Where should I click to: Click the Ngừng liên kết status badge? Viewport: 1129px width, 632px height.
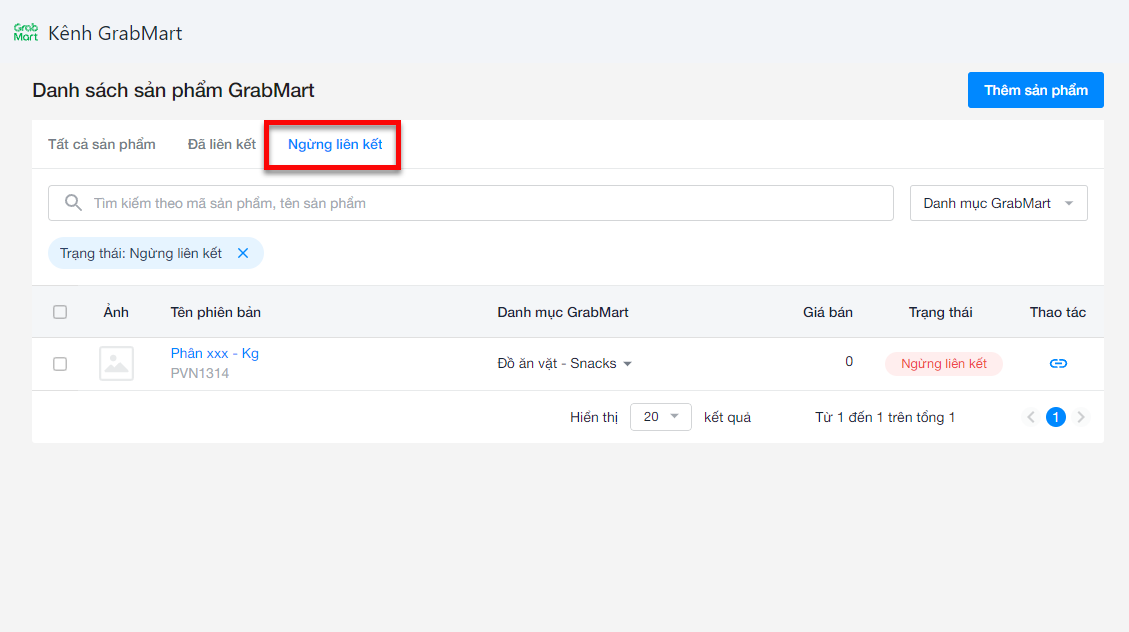943,364
